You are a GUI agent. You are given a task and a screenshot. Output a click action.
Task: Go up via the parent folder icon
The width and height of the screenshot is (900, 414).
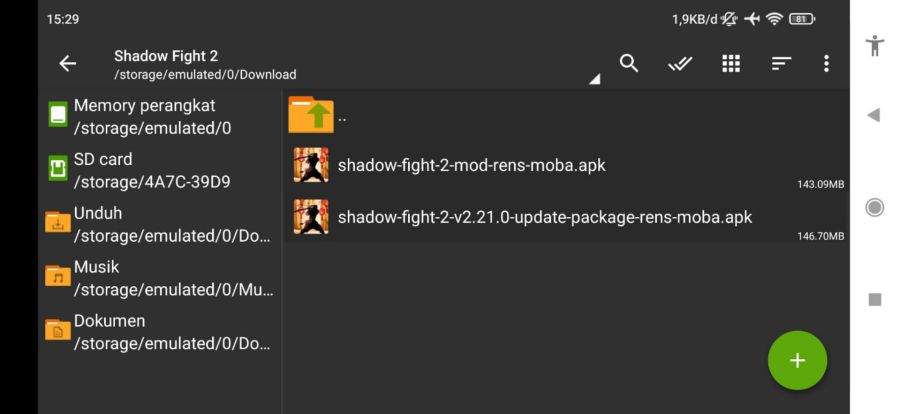311,115
